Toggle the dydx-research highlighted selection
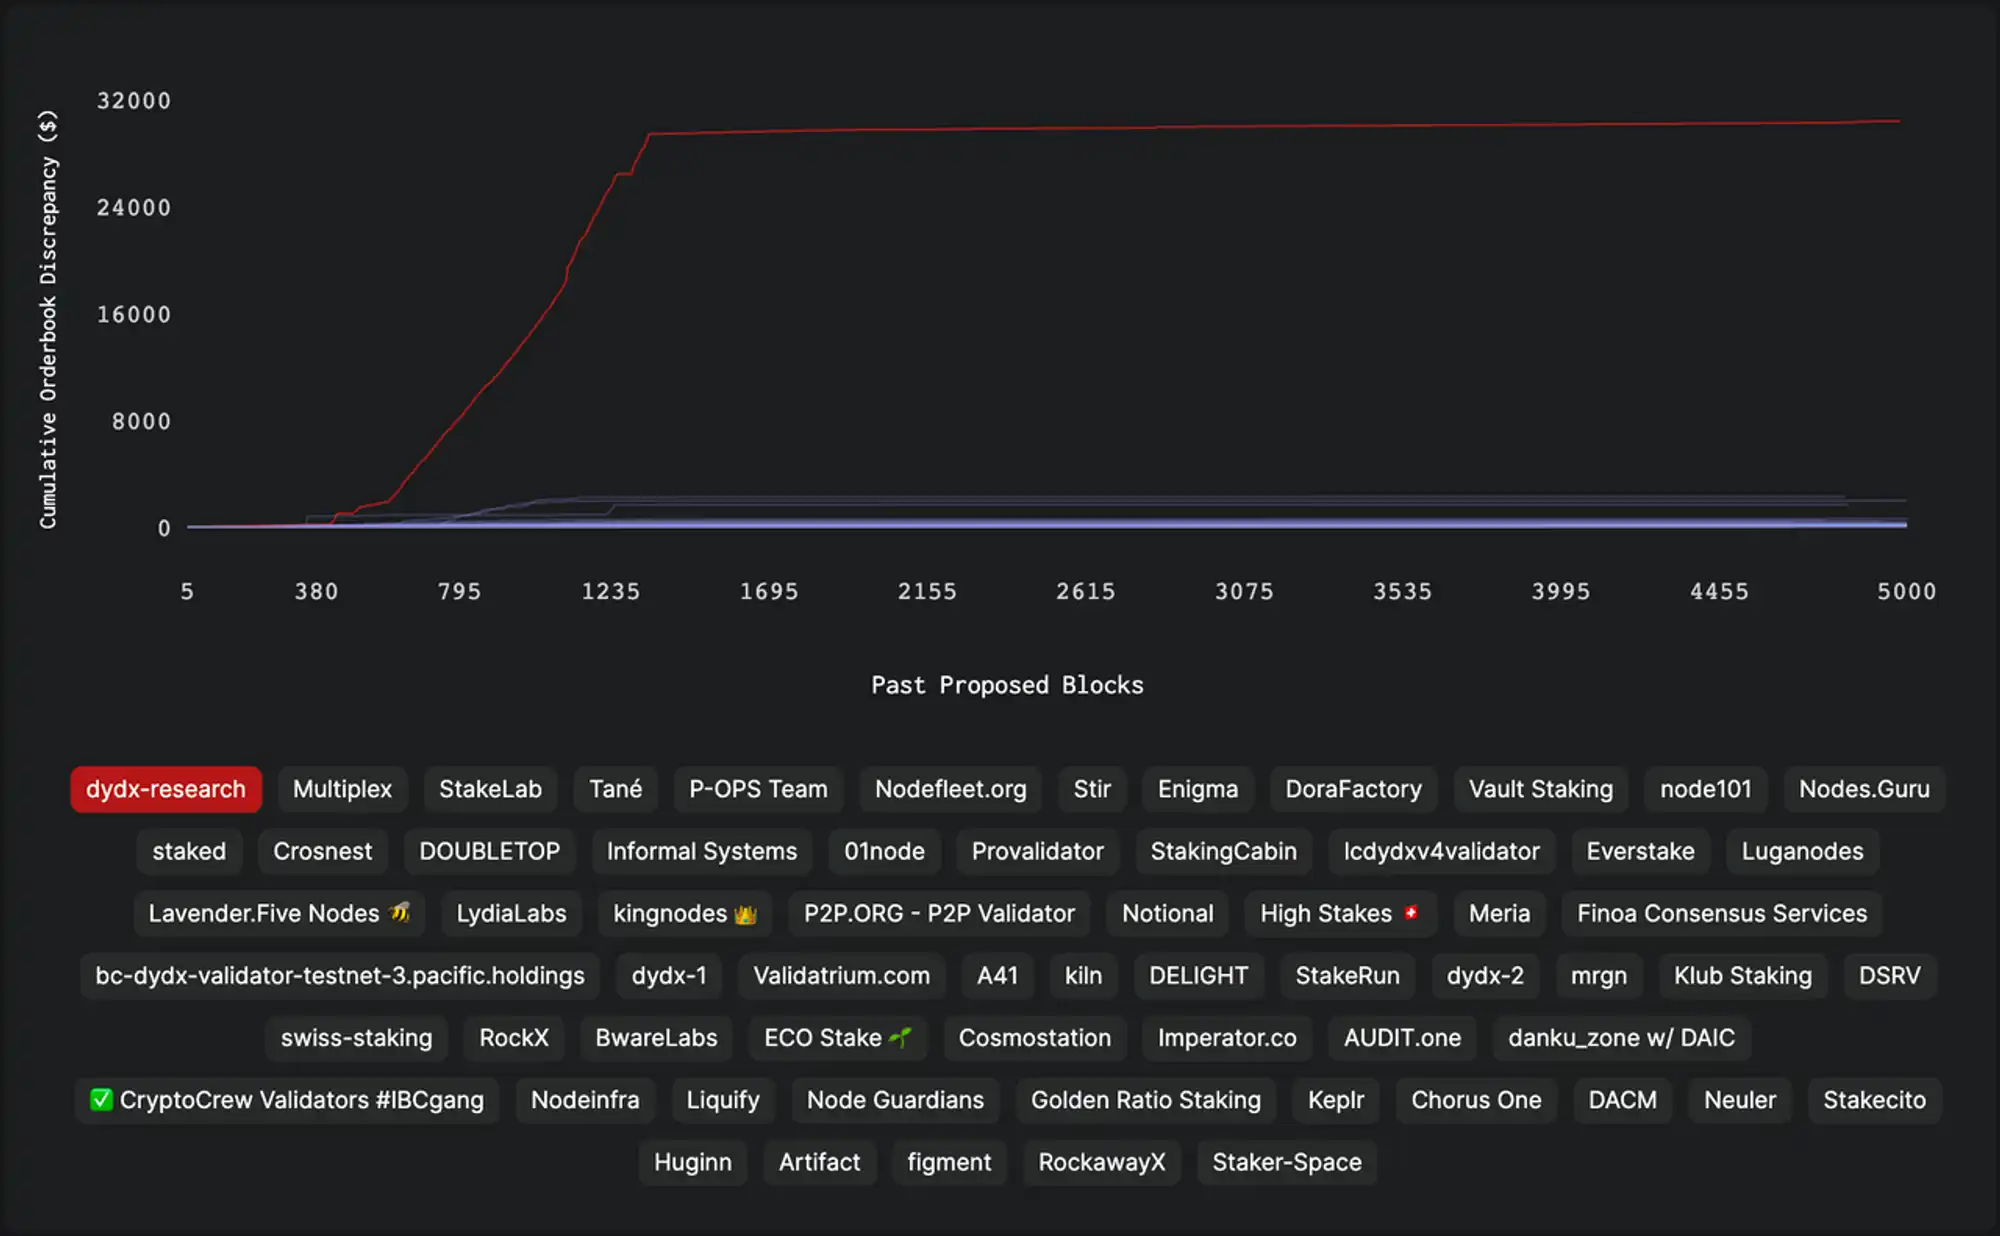 click(x=166, y=789)
